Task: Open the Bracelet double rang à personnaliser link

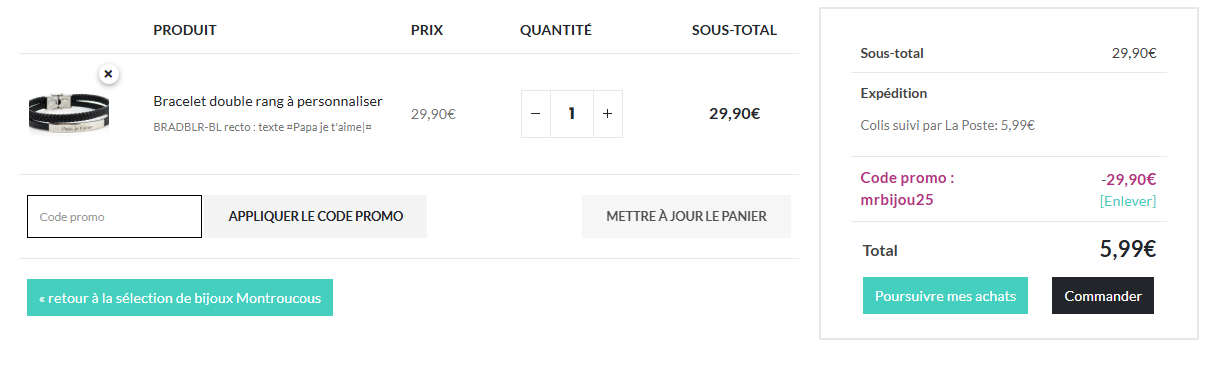Action: click(268, 101)
